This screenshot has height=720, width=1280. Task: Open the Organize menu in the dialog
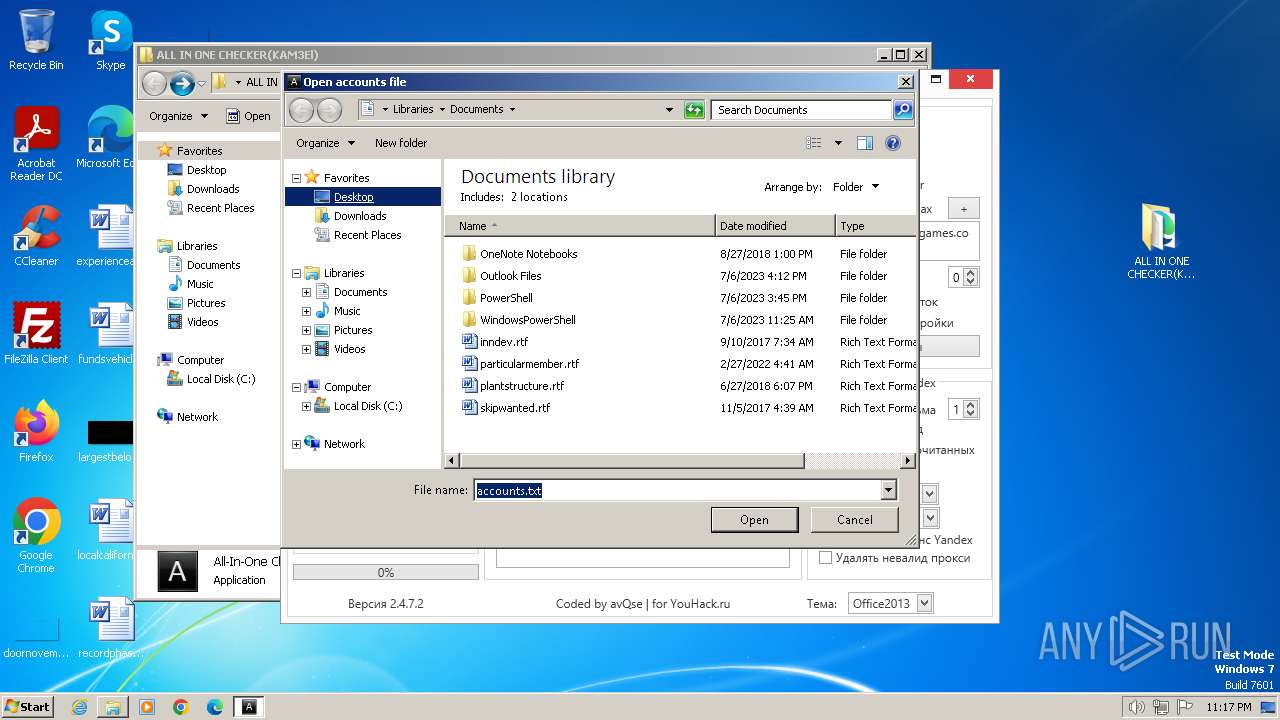[325, 143]
